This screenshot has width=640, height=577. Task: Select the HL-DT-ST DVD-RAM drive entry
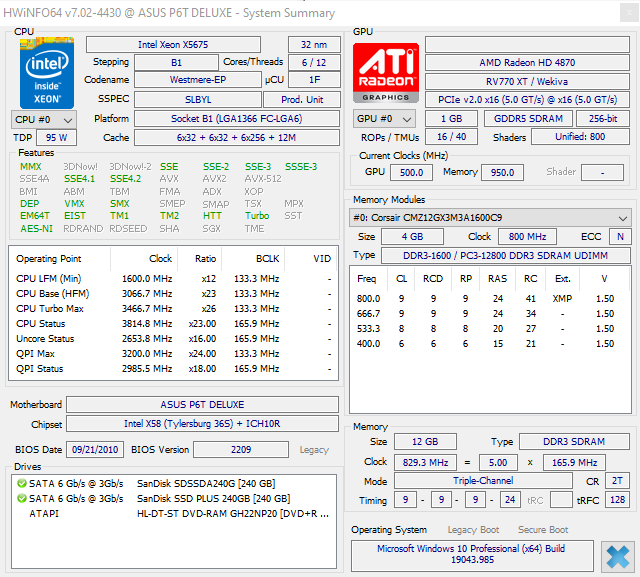coord(173,513)
